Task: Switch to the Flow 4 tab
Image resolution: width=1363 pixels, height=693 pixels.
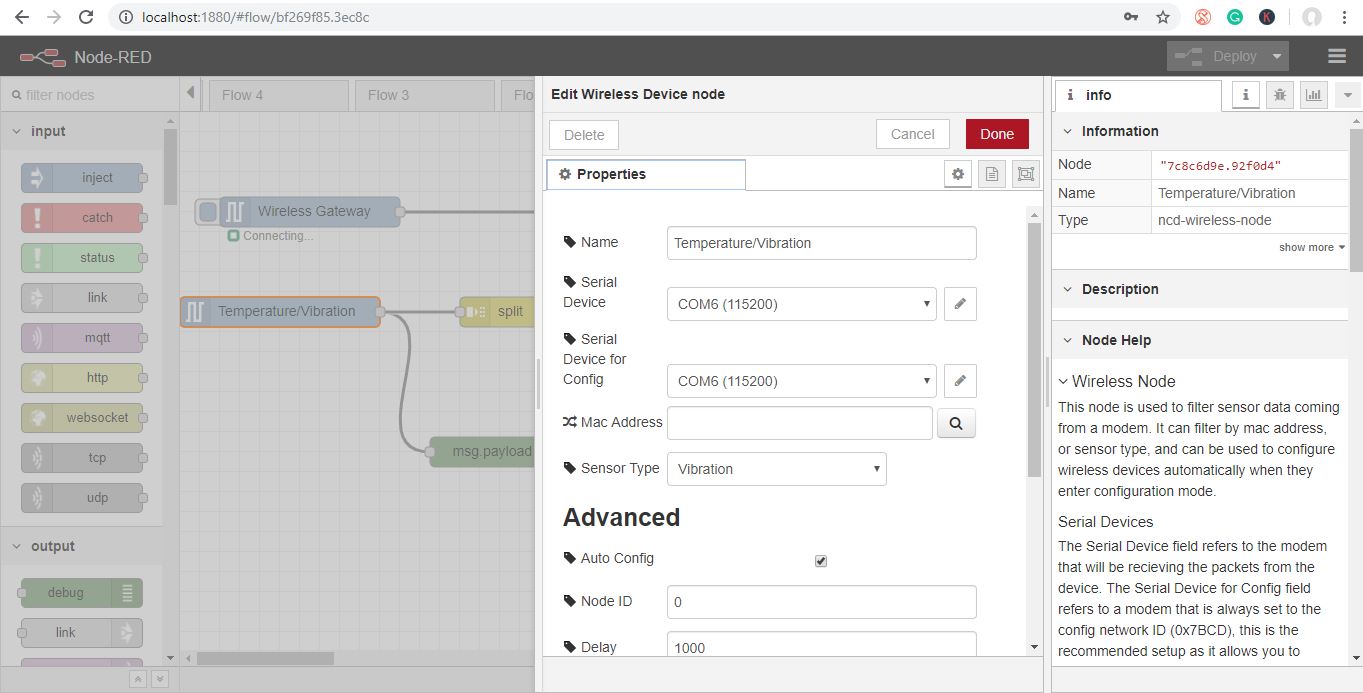Action: pos(278,95)
